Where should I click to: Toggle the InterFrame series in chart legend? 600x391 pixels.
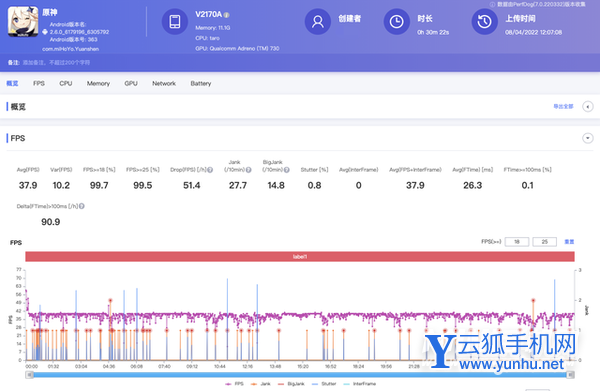360,384
